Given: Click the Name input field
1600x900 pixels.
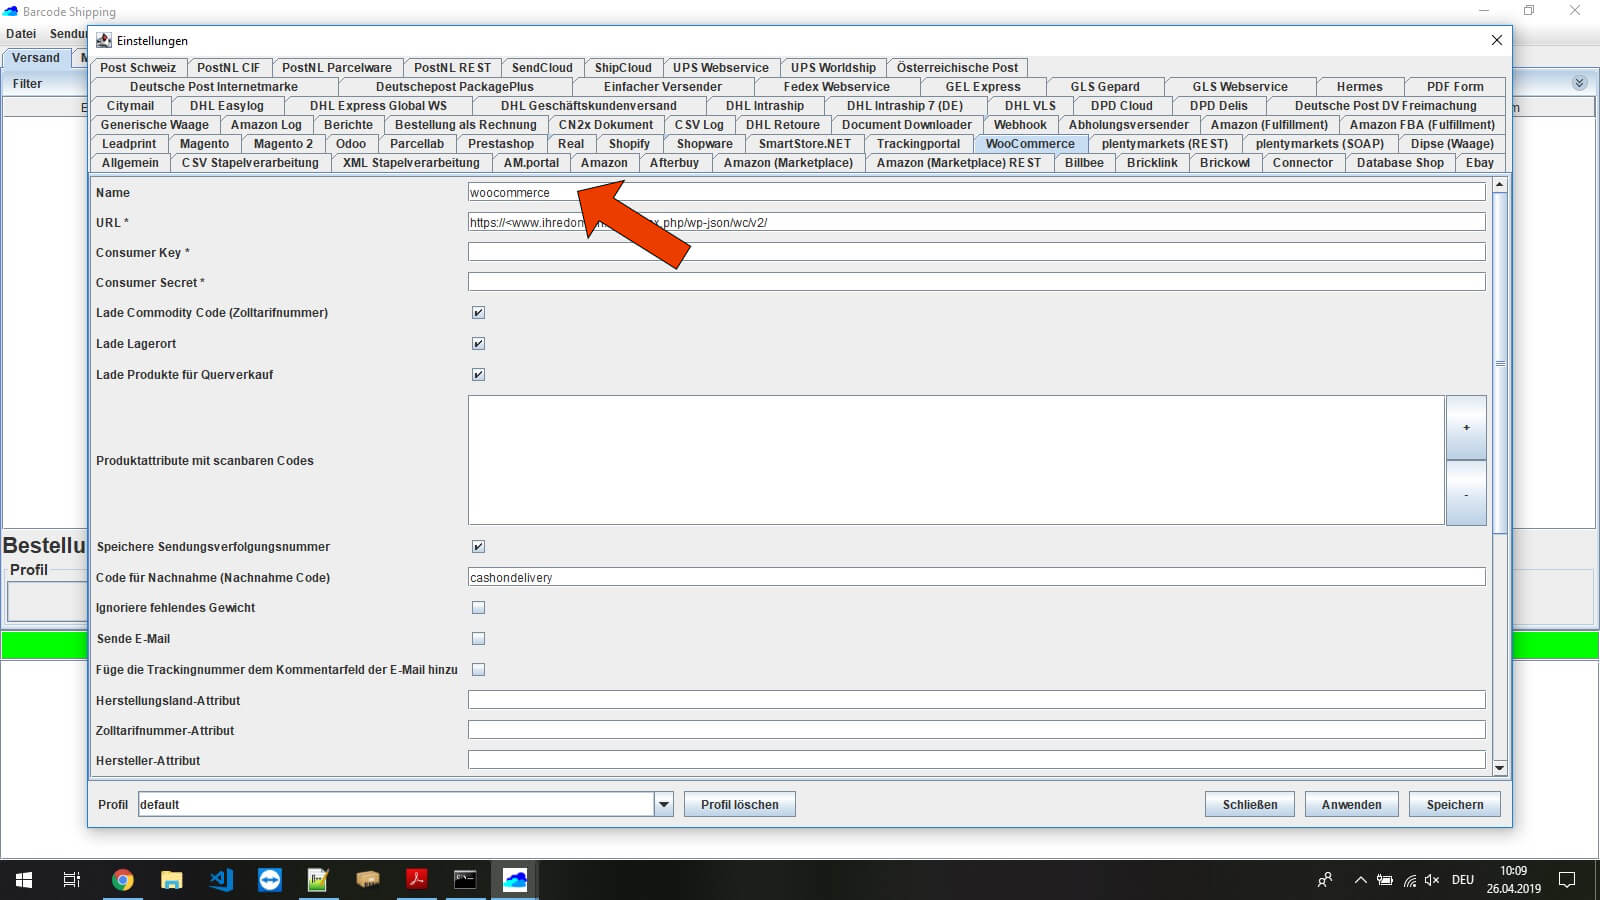Looking at the screenshot, I should point(976,192).
